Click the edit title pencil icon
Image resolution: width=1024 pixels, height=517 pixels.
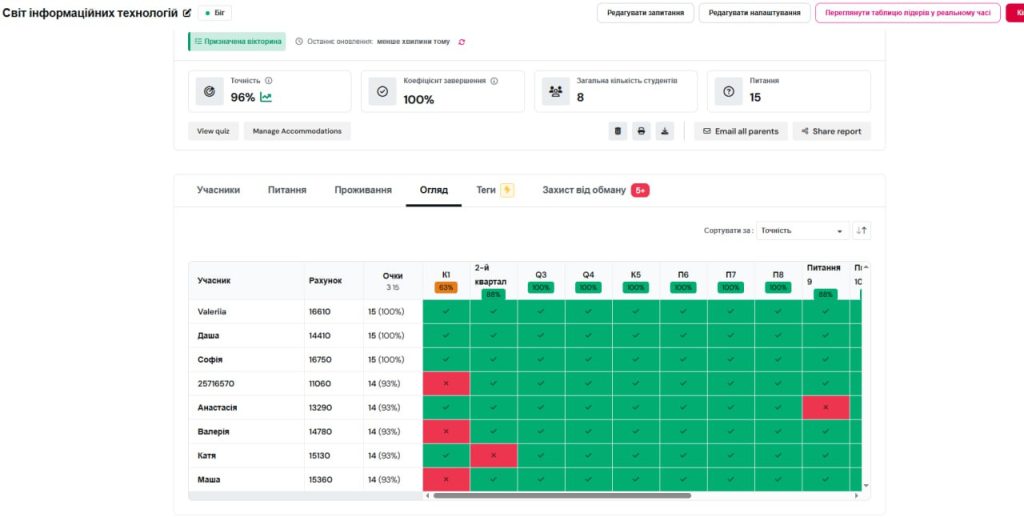pos(187,13)
